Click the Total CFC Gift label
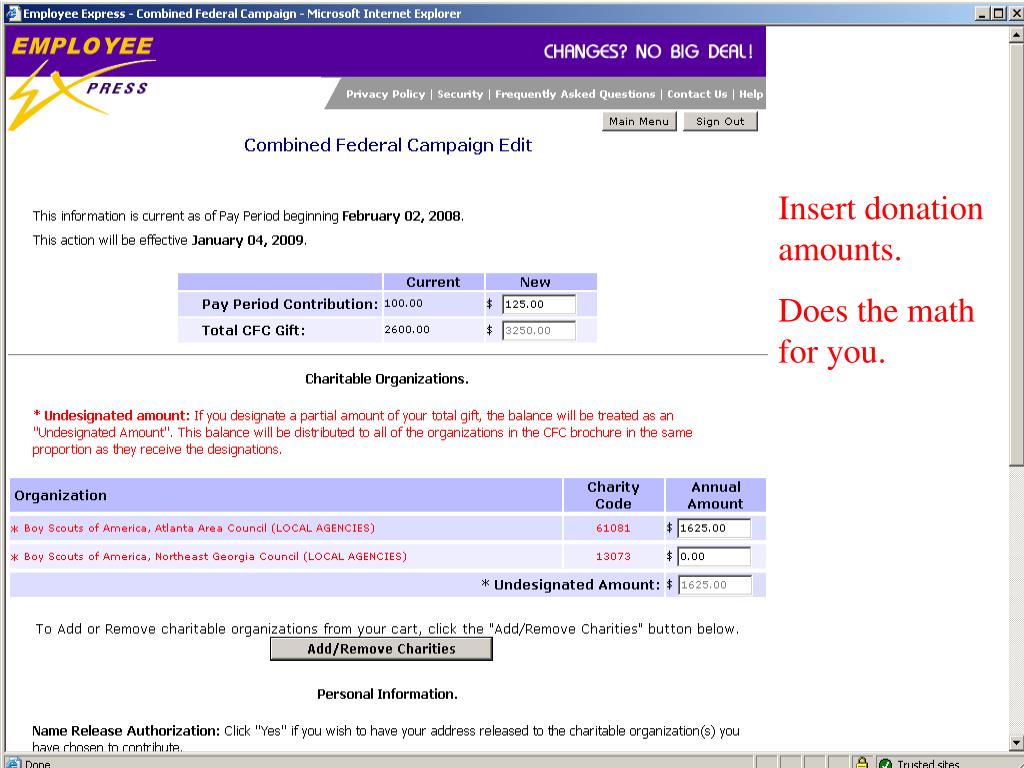 click(253, 330)
